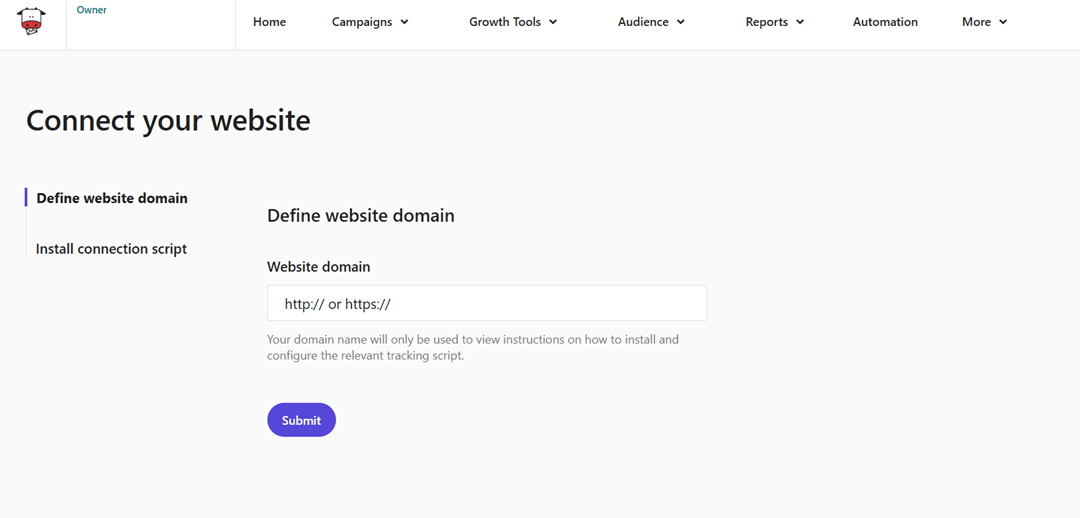The image size is (1080, 518).
Task: Open the Home menu item
Action: point(269,22)
